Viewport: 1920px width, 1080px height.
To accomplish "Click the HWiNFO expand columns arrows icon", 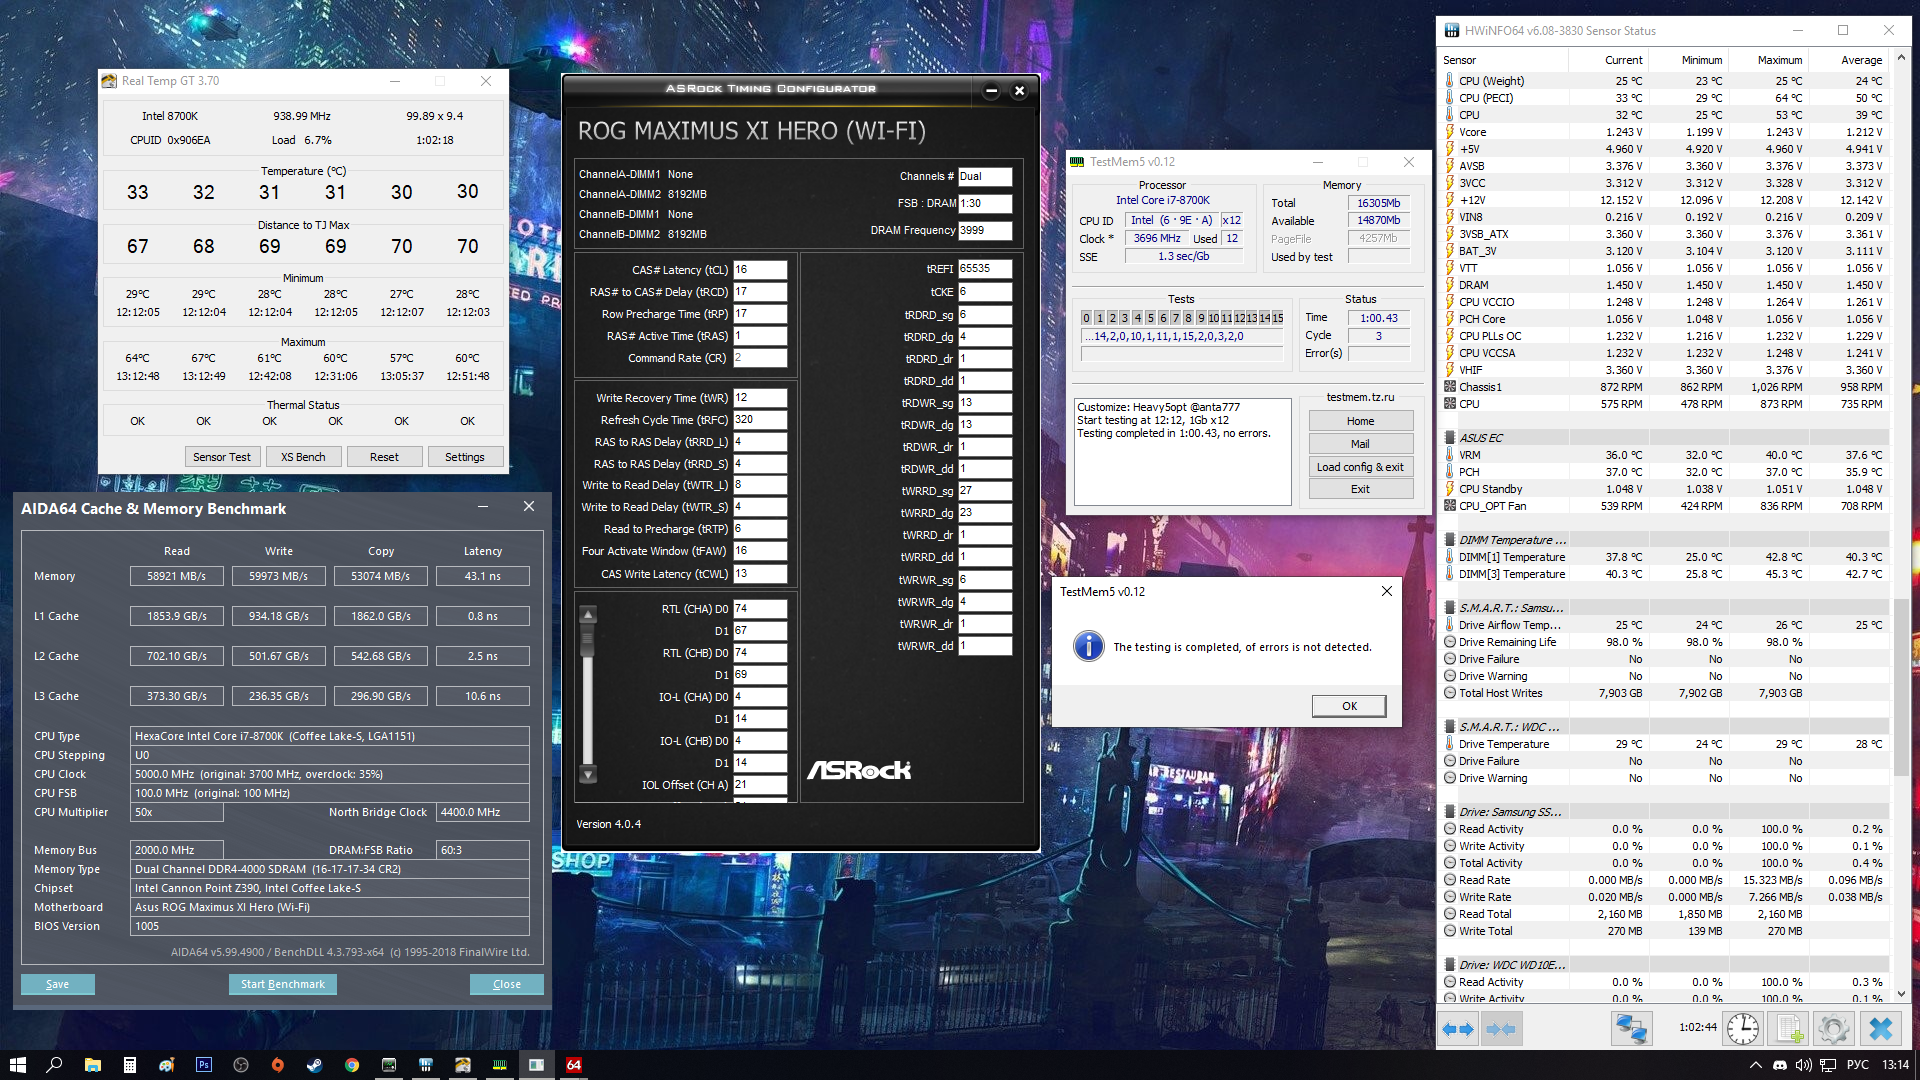I will 1458,1029.
